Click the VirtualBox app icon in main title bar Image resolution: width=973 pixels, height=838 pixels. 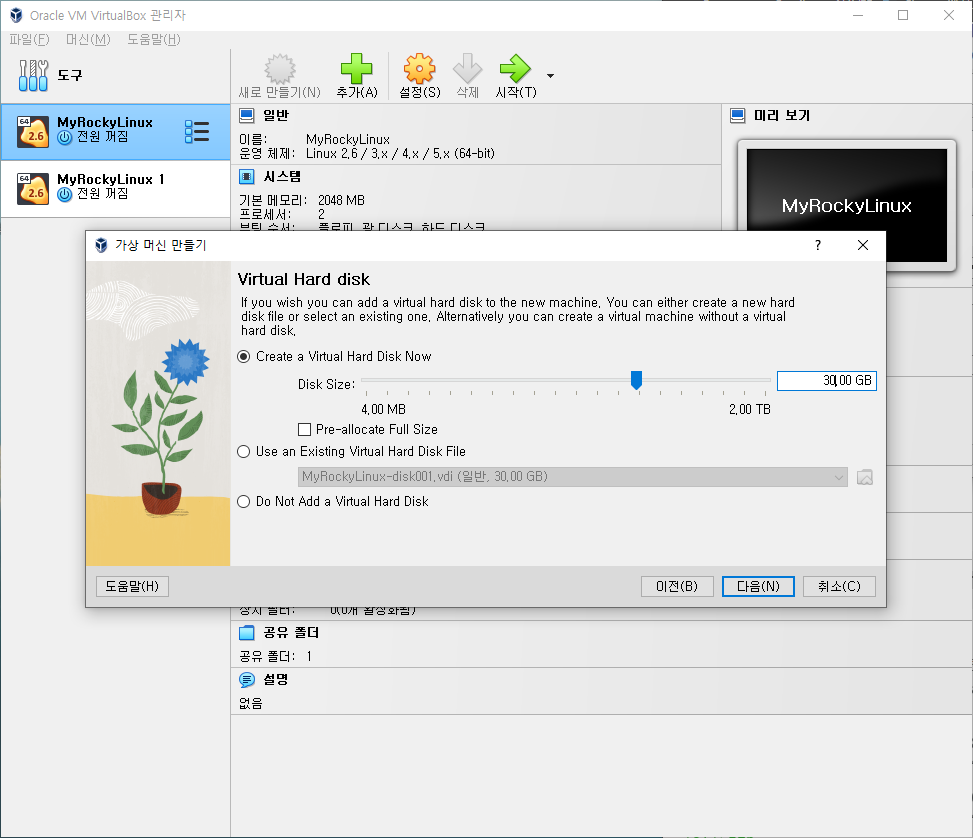(16, 15)
